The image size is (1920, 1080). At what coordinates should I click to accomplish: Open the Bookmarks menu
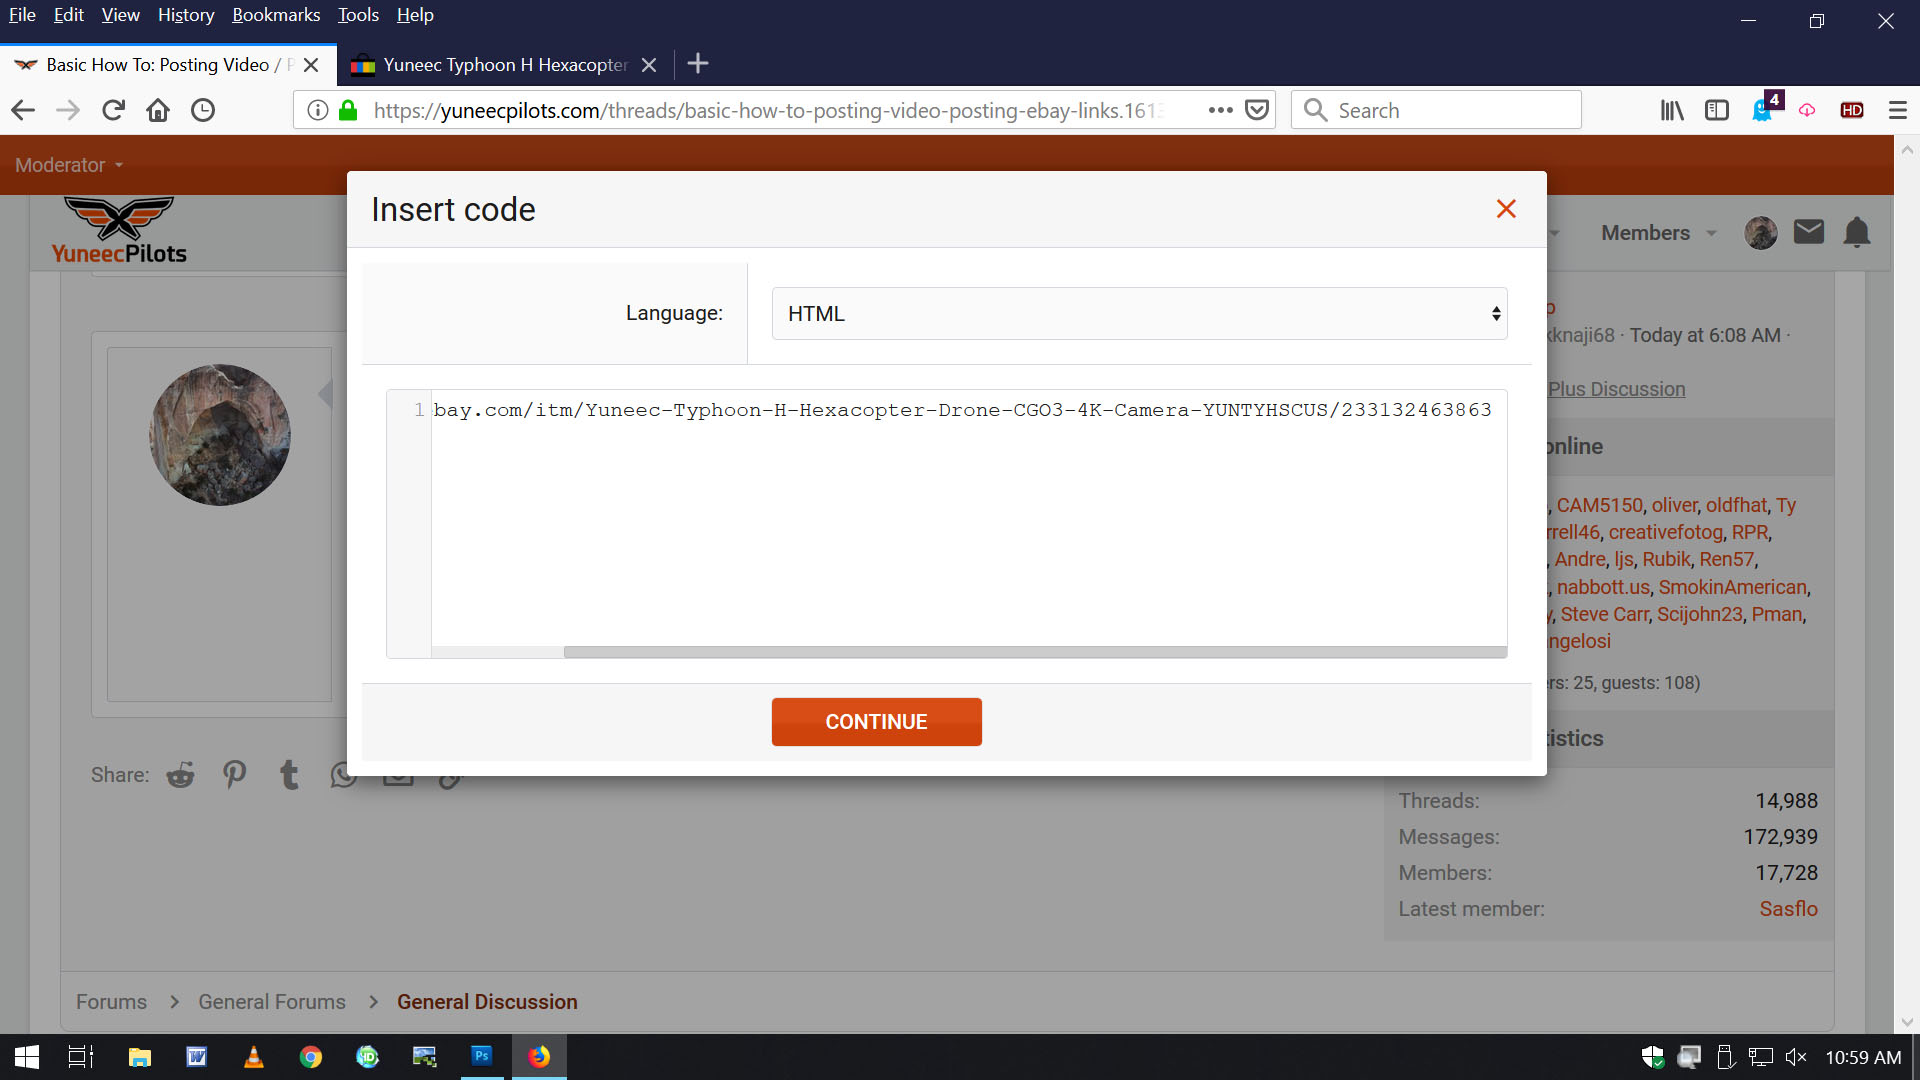276,15
